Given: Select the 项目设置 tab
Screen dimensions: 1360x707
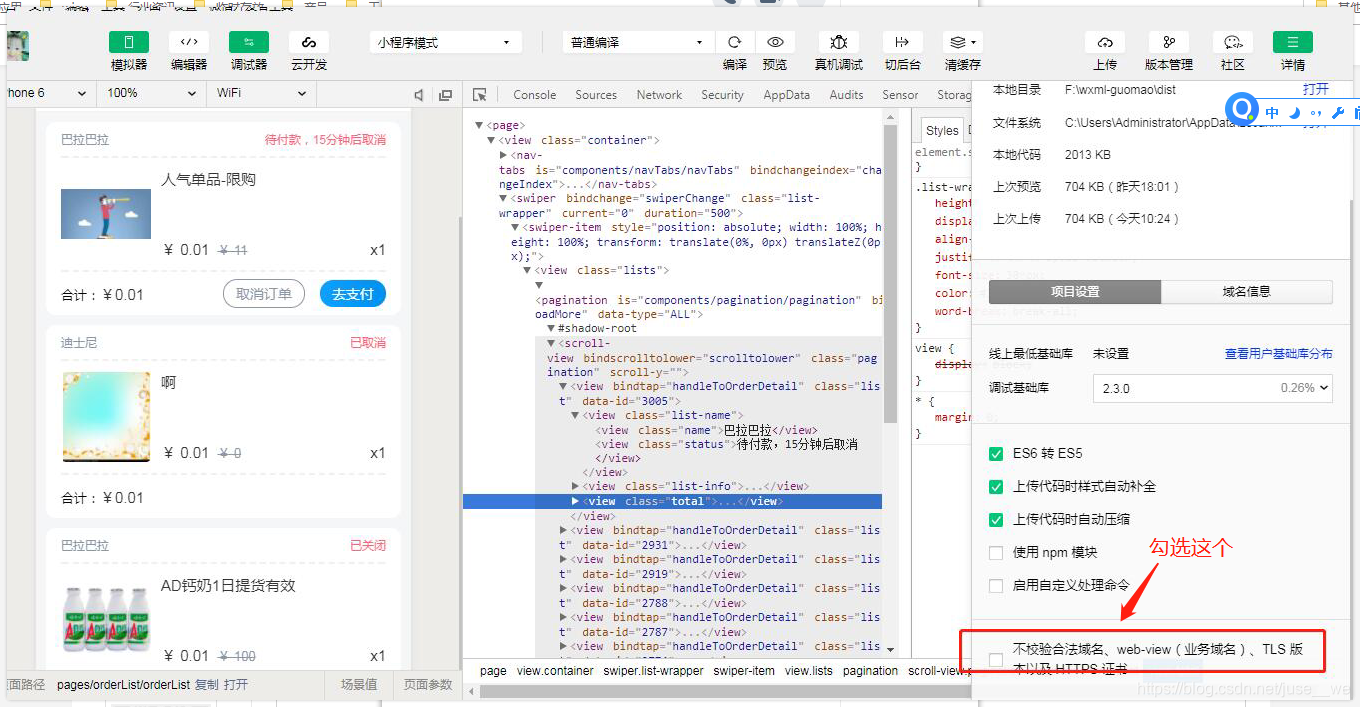Looking at the screenshot, I should pos(1075,292).
